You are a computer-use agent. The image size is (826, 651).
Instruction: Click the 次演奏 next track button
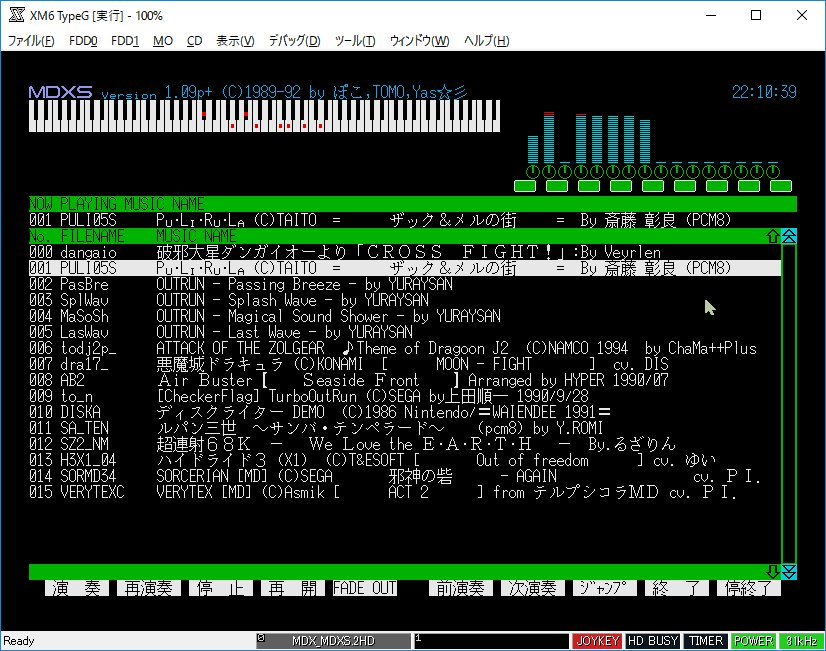[x=533, y=588]
